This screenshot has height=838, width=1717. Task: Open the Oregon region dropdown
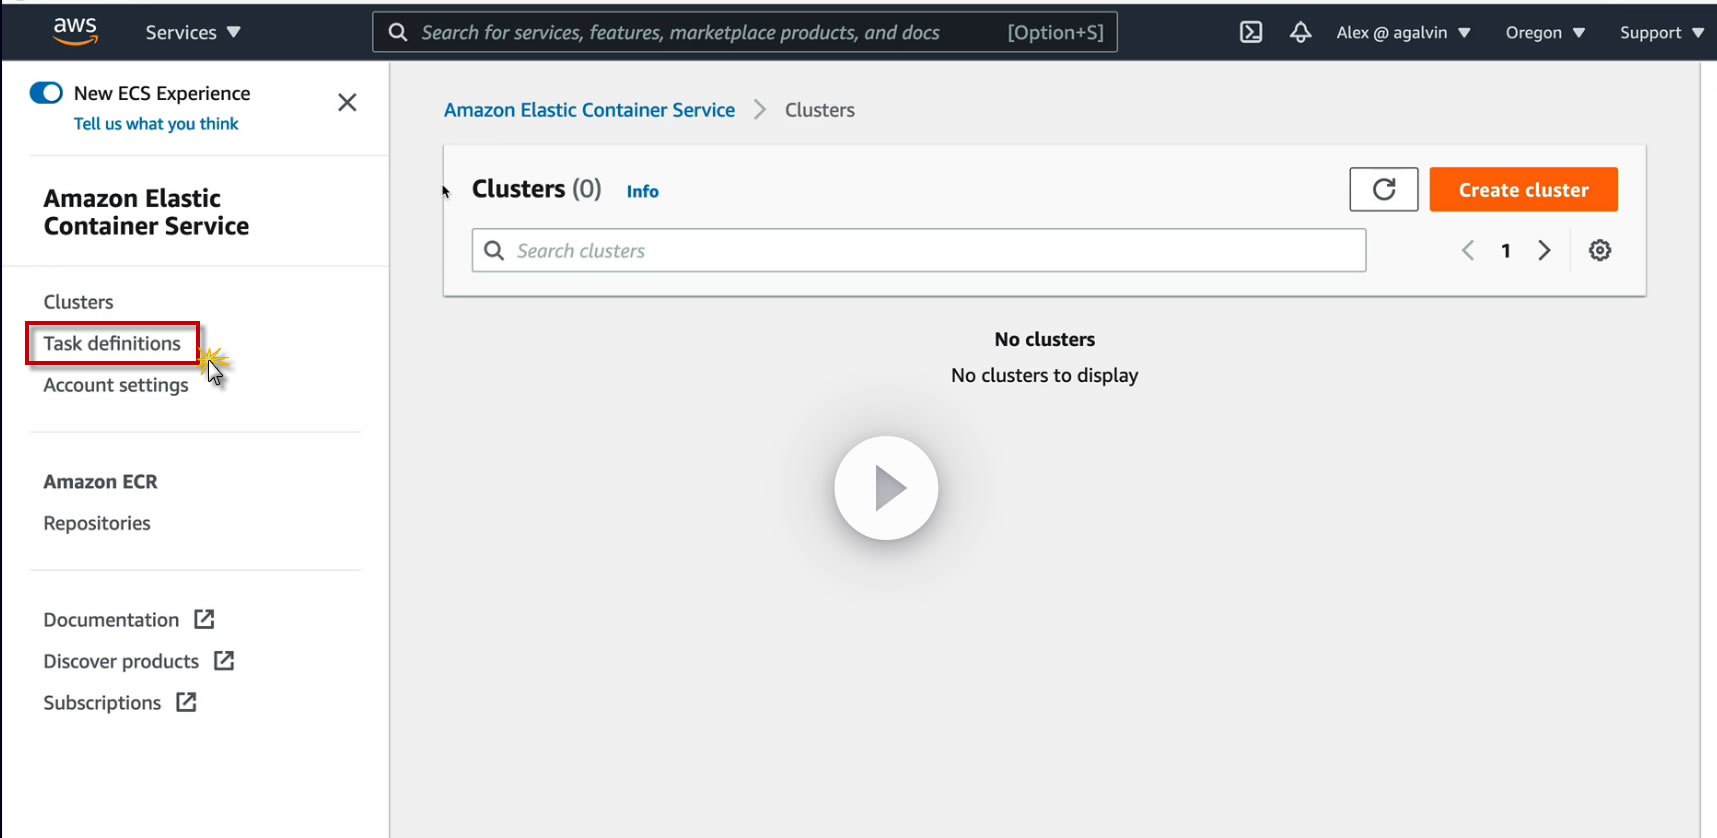[1545, 33]
